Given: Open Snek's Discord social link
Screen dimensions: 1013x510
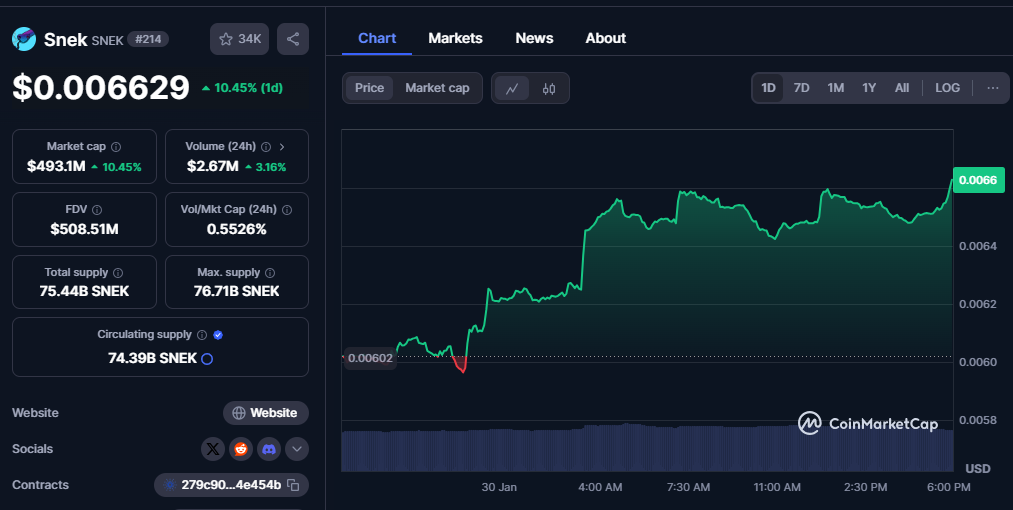Looking at the screenshot, I should pos(269,449).
